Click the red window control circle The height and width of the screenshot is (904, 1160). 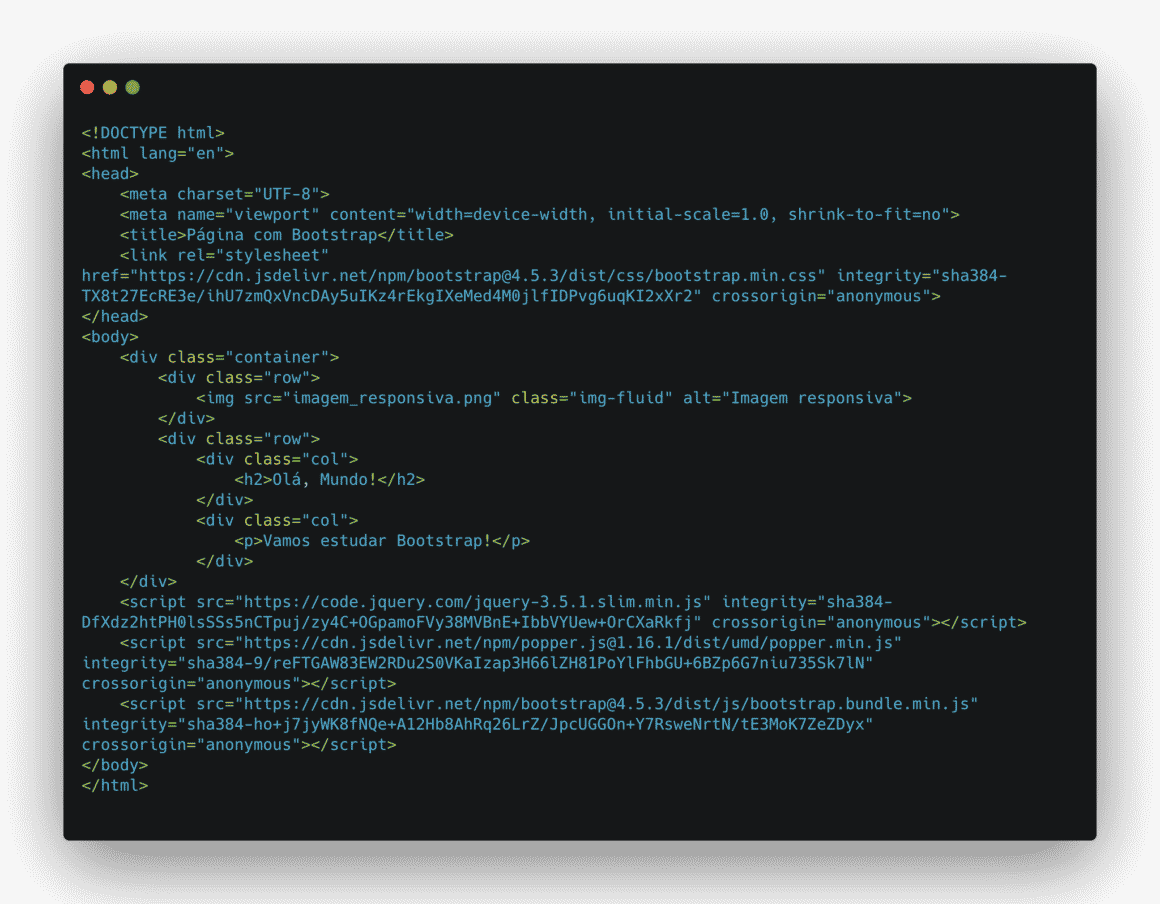pos(87,87)
